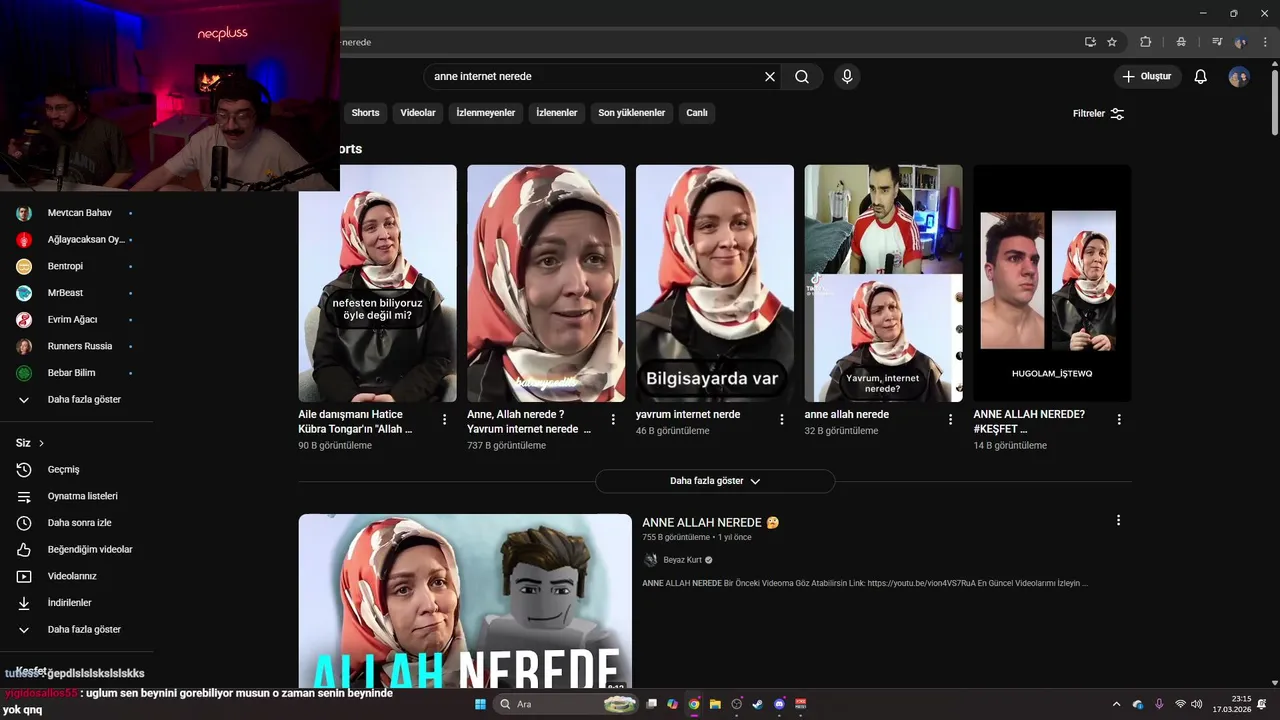This screenshot has height=720, width=1280.
Task: Open the Chrome extensions puzzle icon
Action: pos(1146,42)
